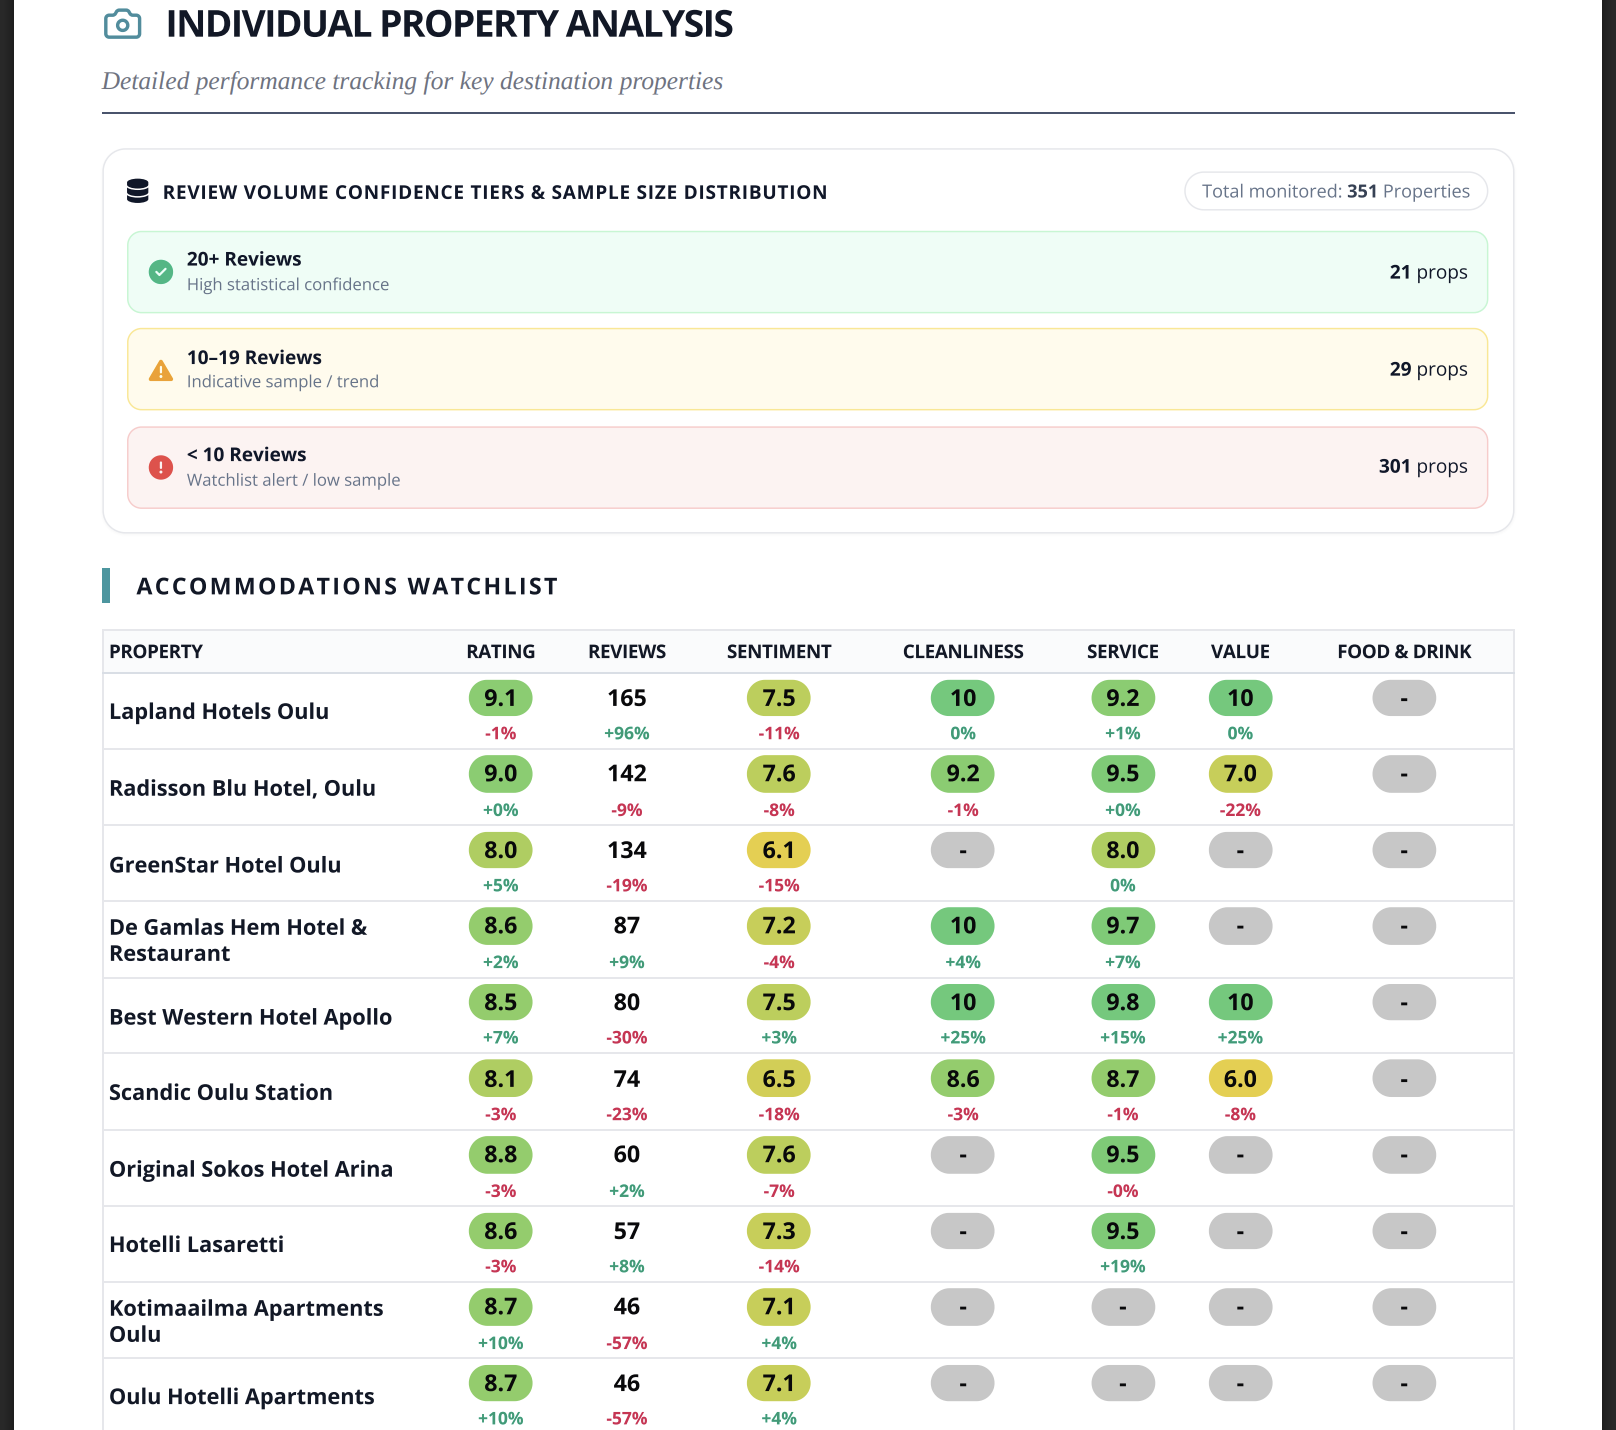
Task: Click the orange warning triangle for 10–19 Reviews
Action: click(x=161, y=370)
